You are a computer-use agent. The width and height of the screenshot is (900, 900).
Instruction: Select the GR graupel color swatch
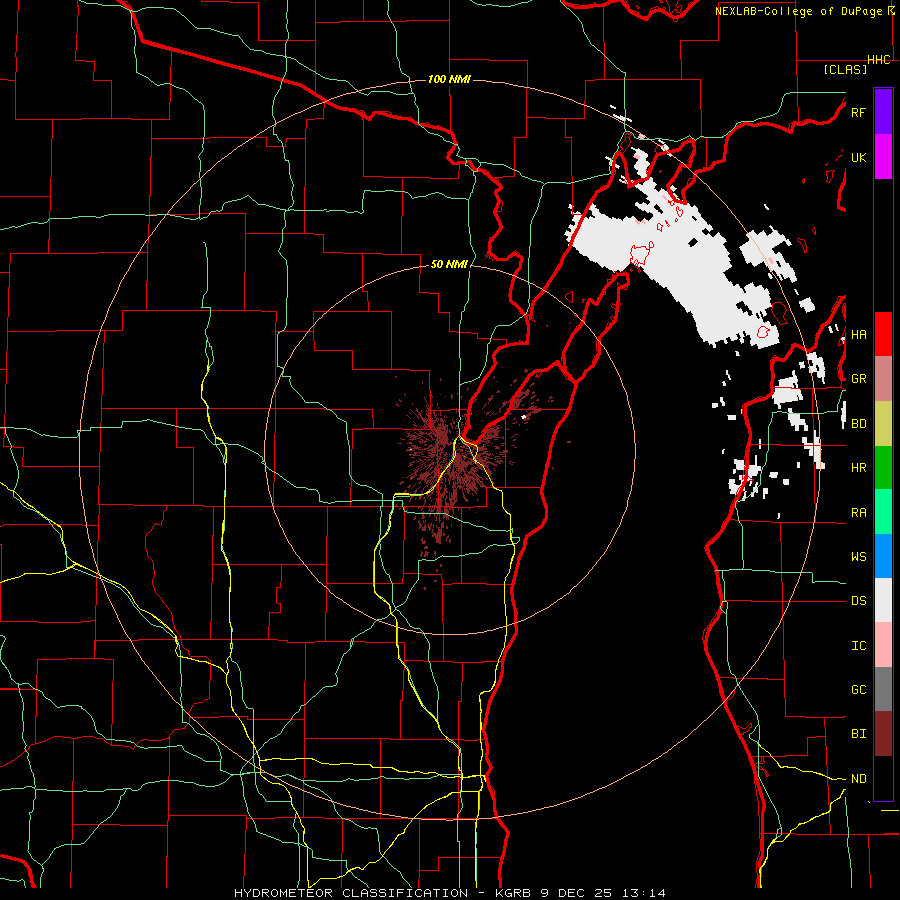click(883, 379)
